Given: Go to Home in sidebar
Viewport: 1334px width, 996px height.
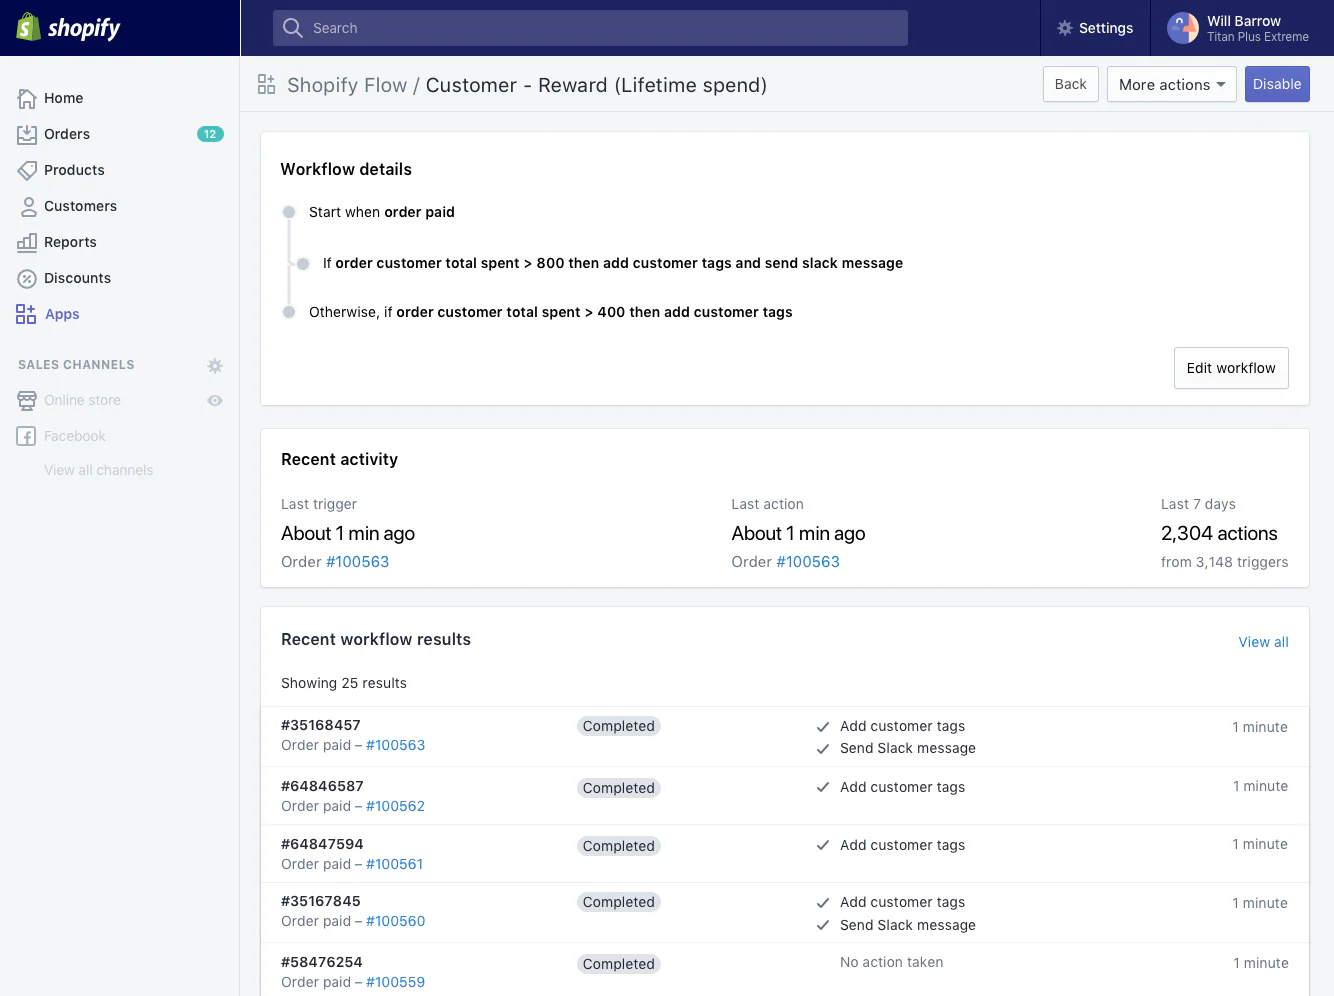Looking at the screenshot, I should click(64, 98).
